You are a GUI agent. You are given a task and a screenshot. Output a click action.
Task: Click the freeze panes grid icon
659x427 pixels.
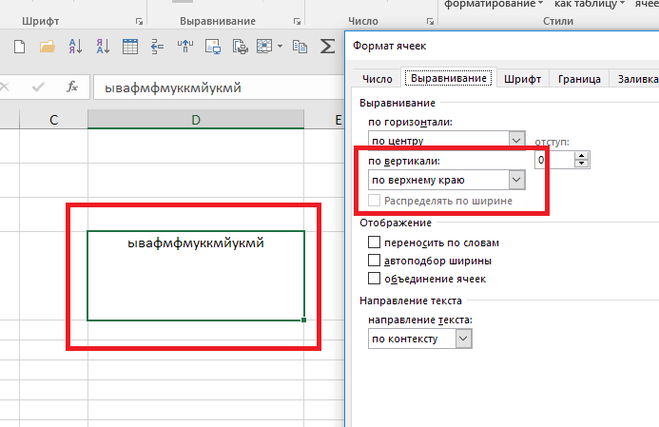tap(264, 46)
